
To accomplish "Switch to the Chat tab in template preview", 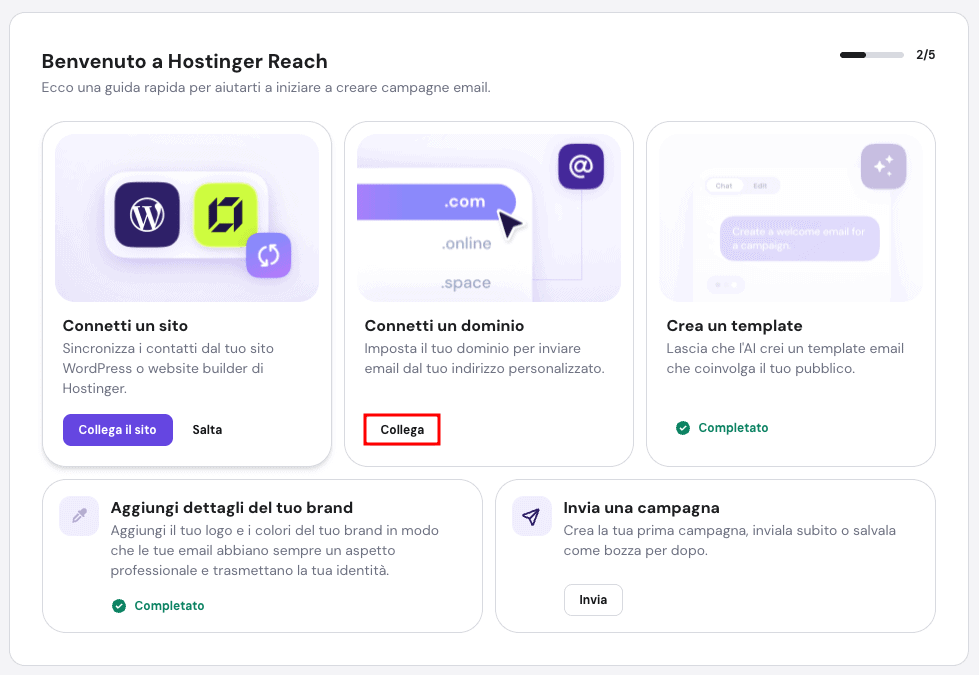I will [x=724, y=186].
